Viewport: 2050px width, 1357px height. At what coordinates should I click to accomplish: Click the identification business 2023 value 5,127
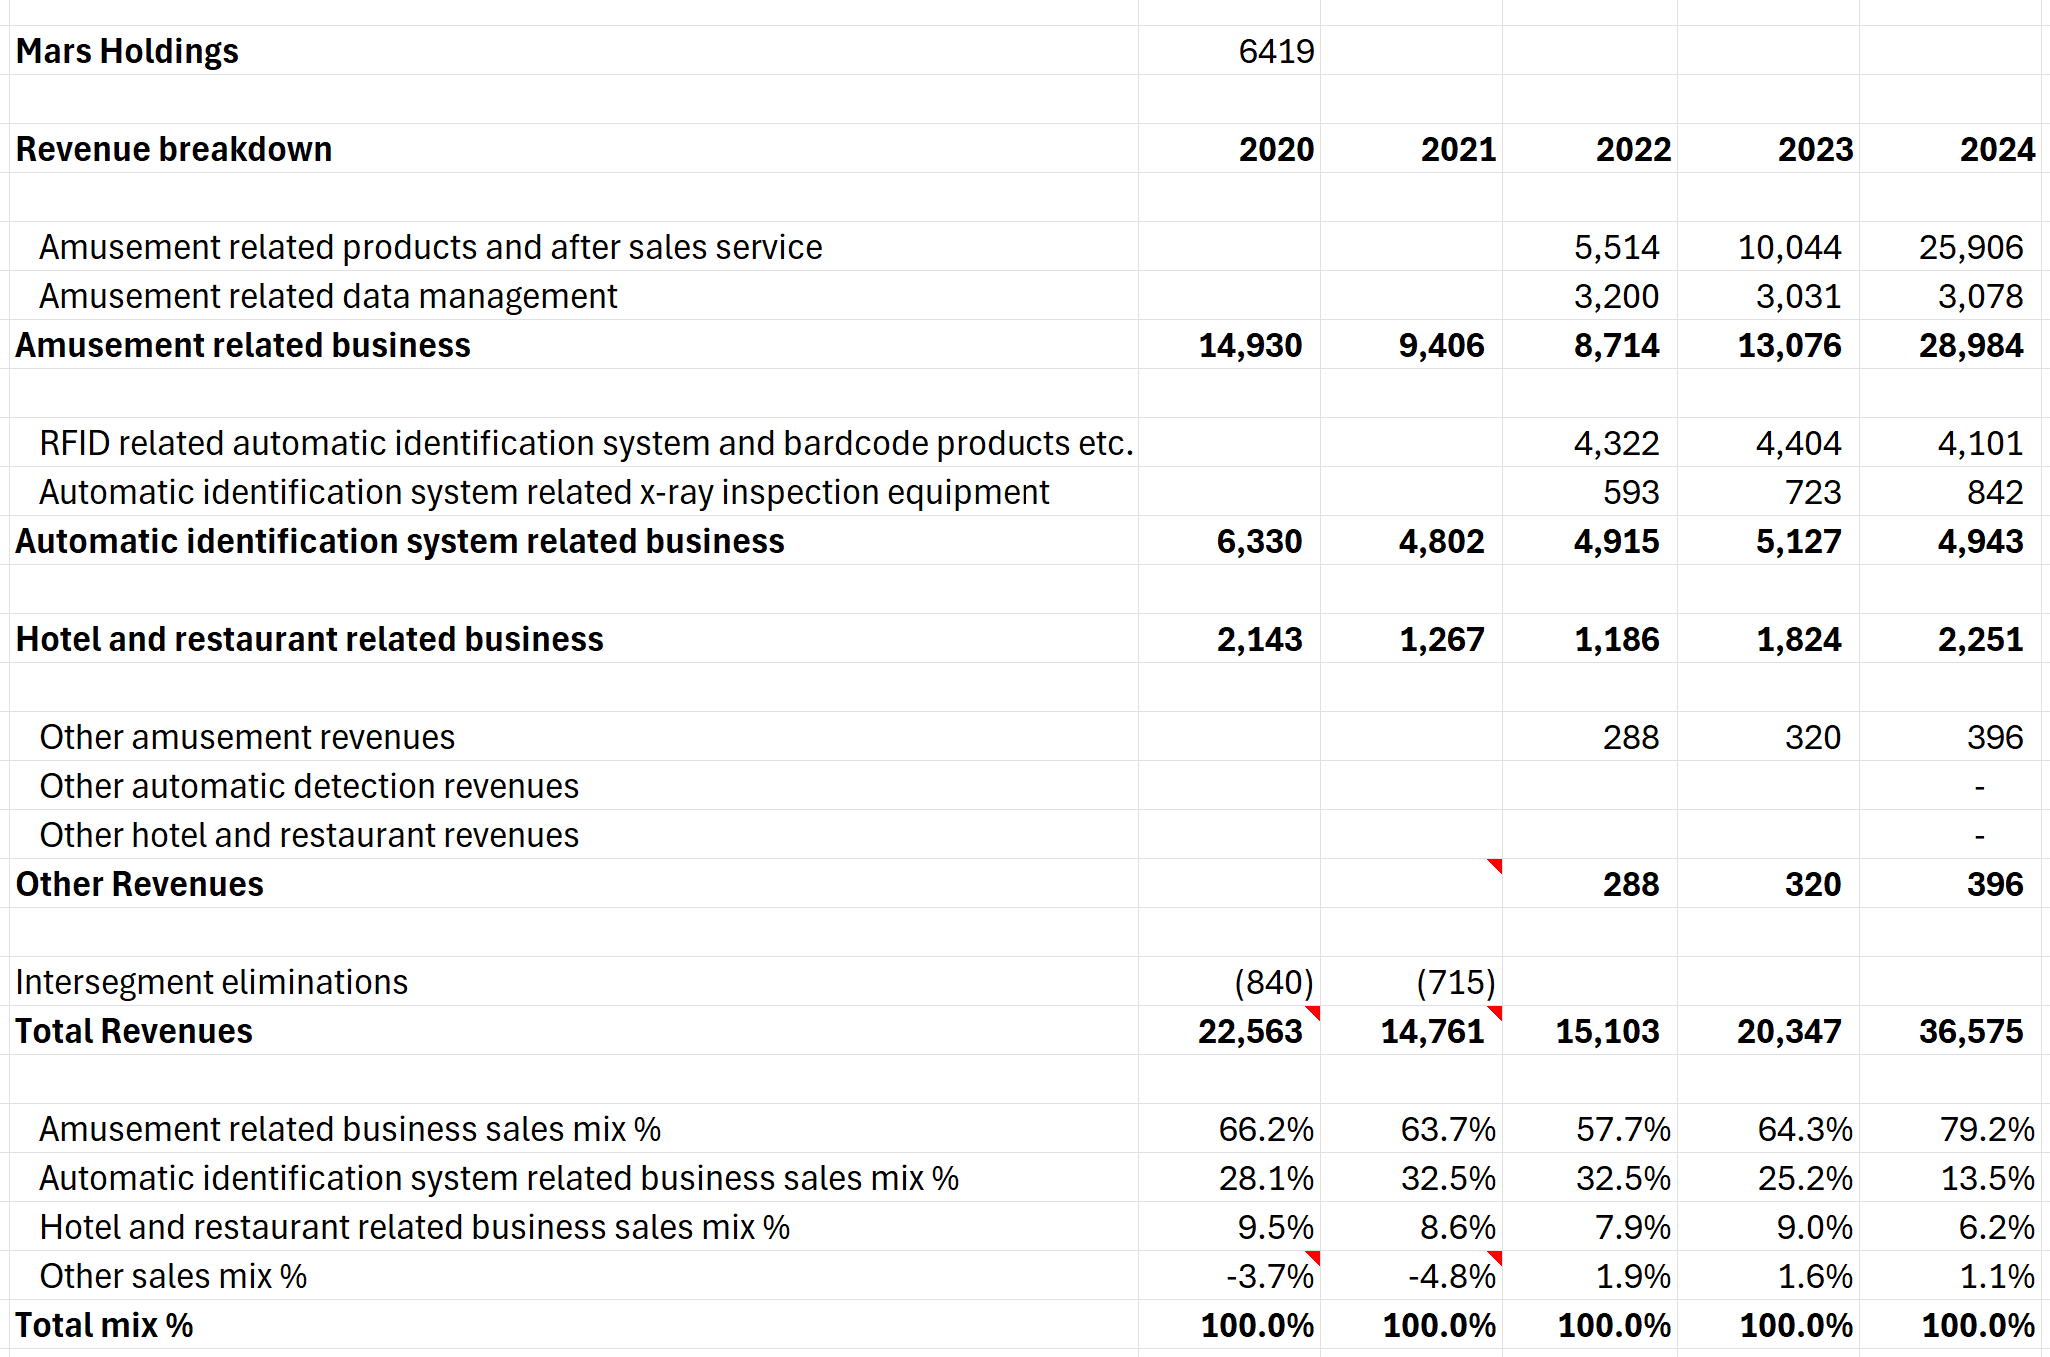pos(1798,541)
